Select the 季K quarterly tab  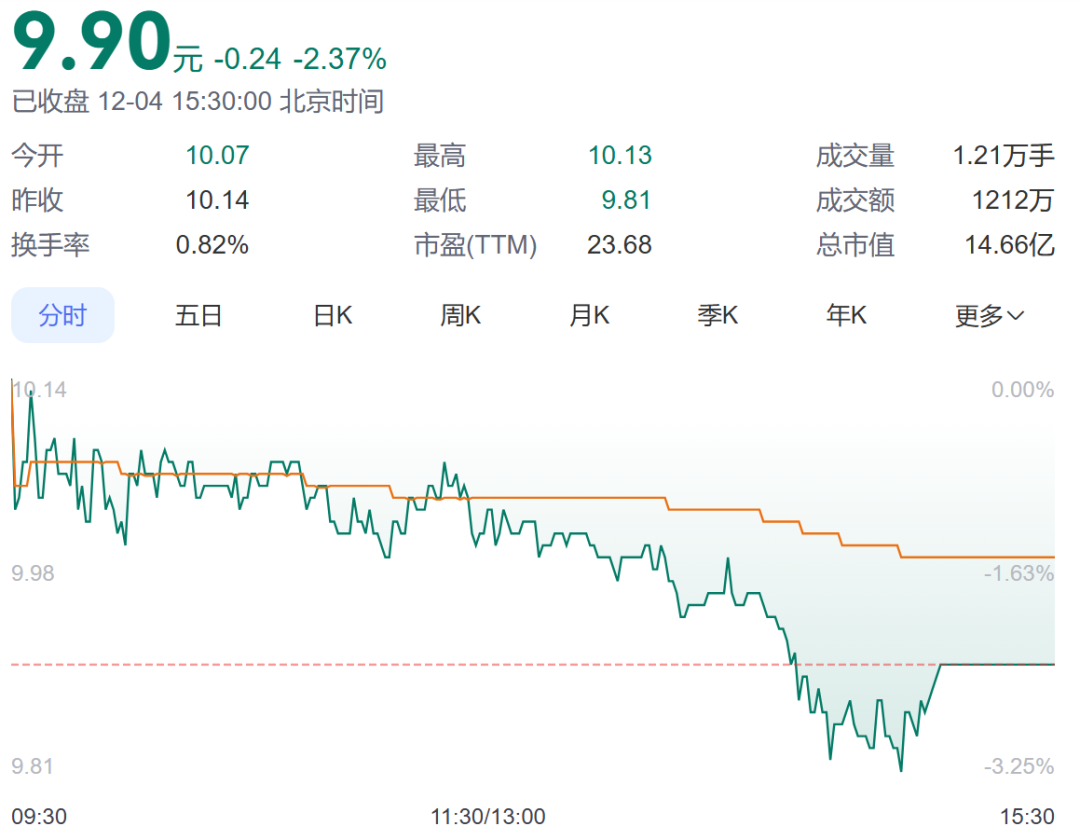pos(717,316)
